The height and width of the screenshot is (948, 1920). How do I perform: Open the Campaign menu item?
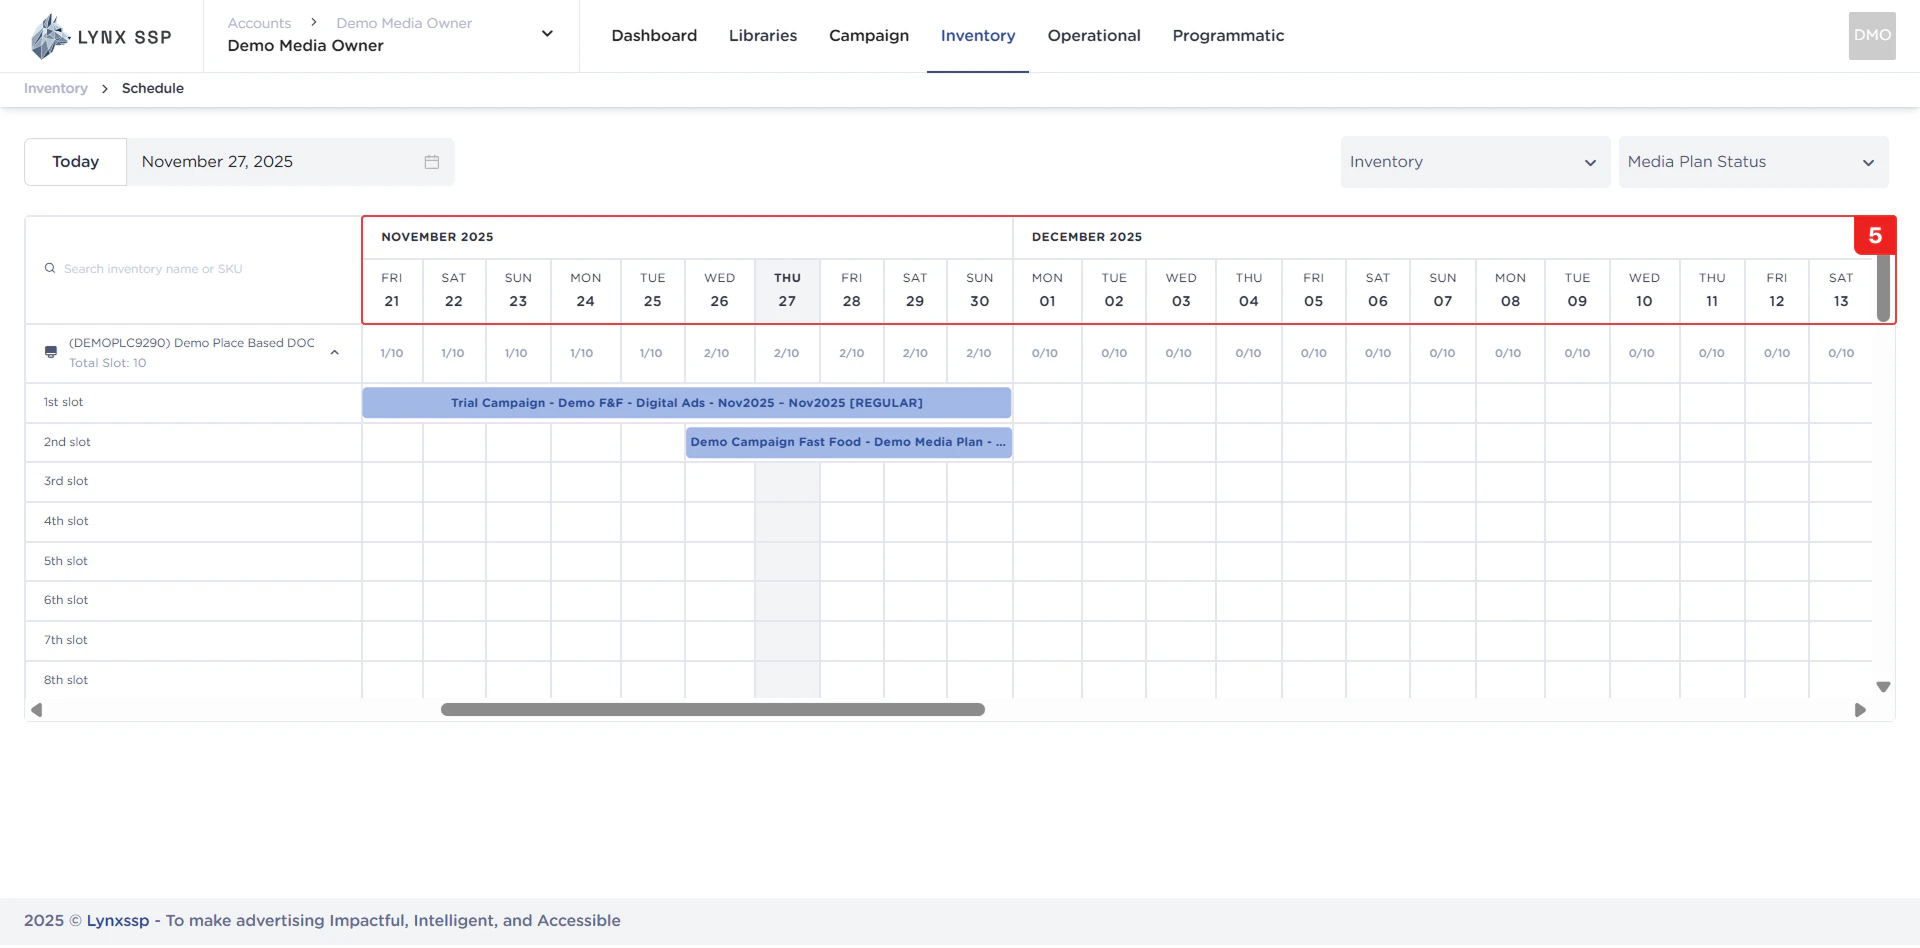(868, 35)
